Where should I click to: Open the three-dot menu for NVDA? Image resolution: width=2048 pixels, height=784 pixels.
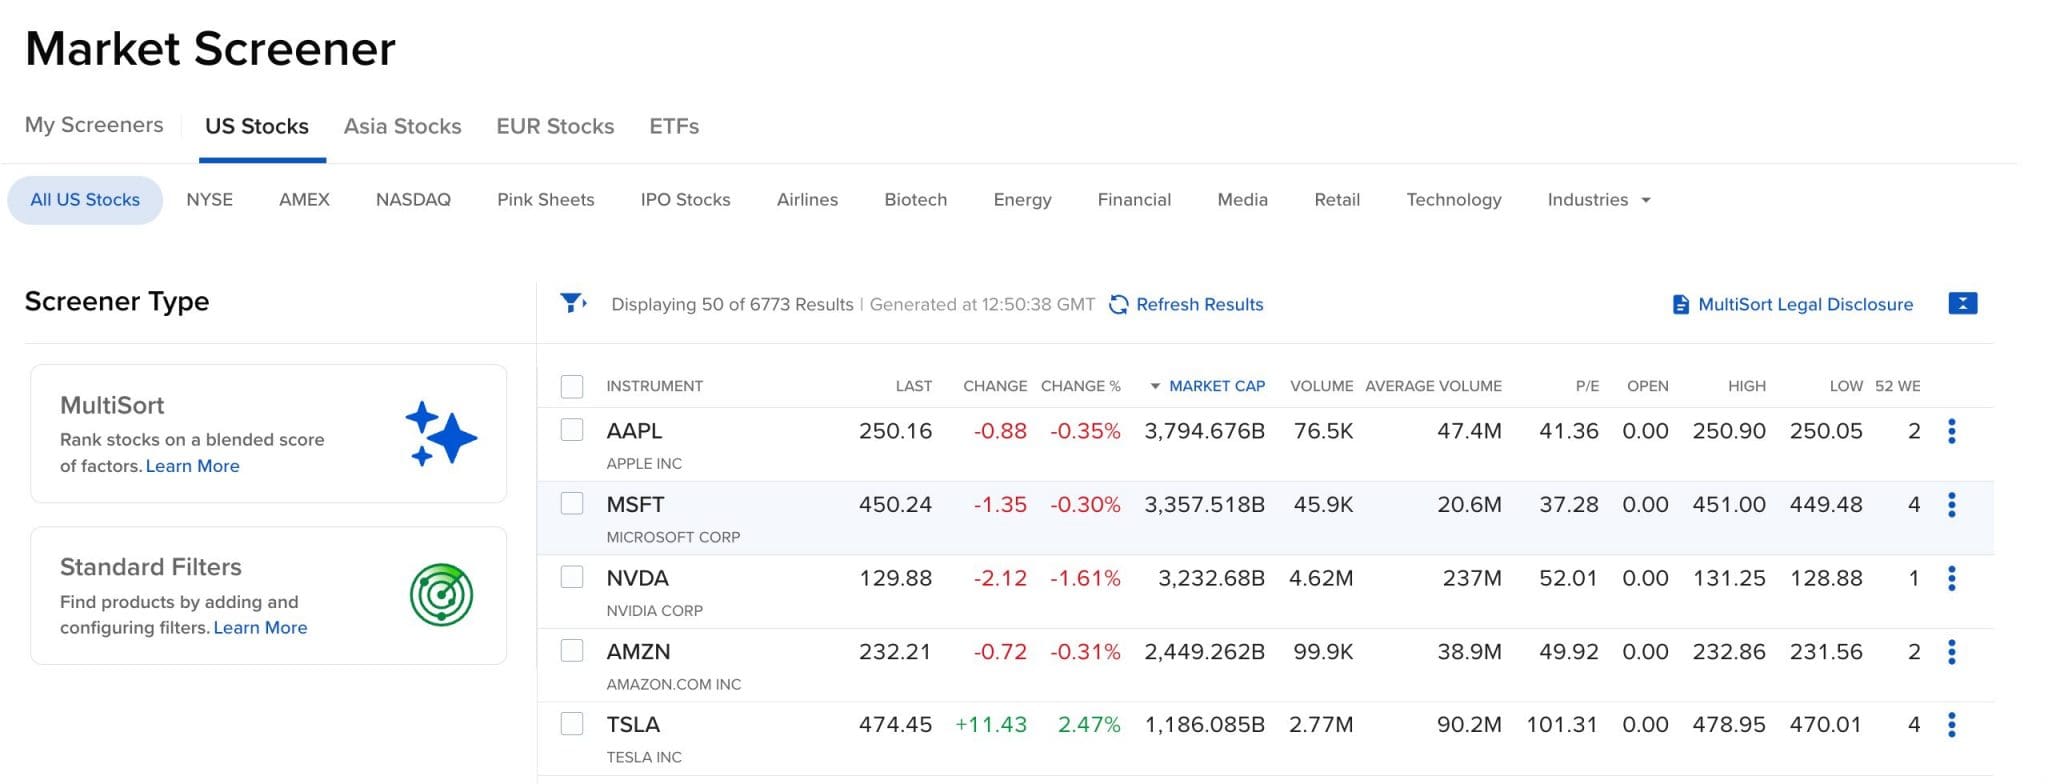click(1952, 578)
